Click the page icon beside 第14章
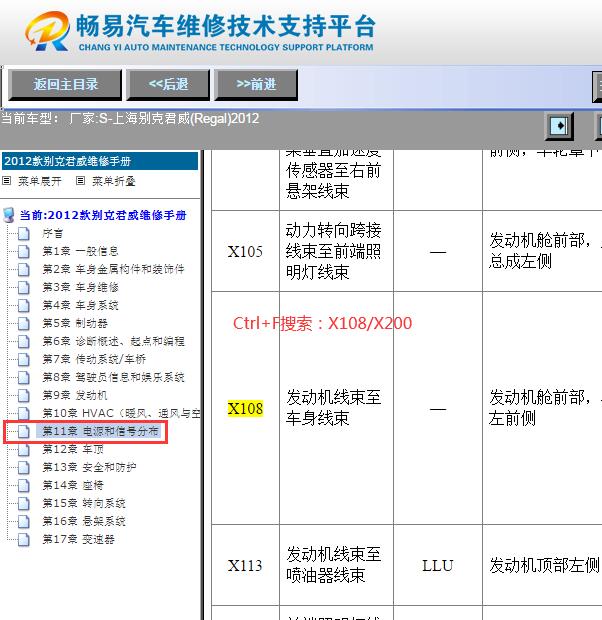This screenshot has height=620, width=602. [x=24, y=485]
